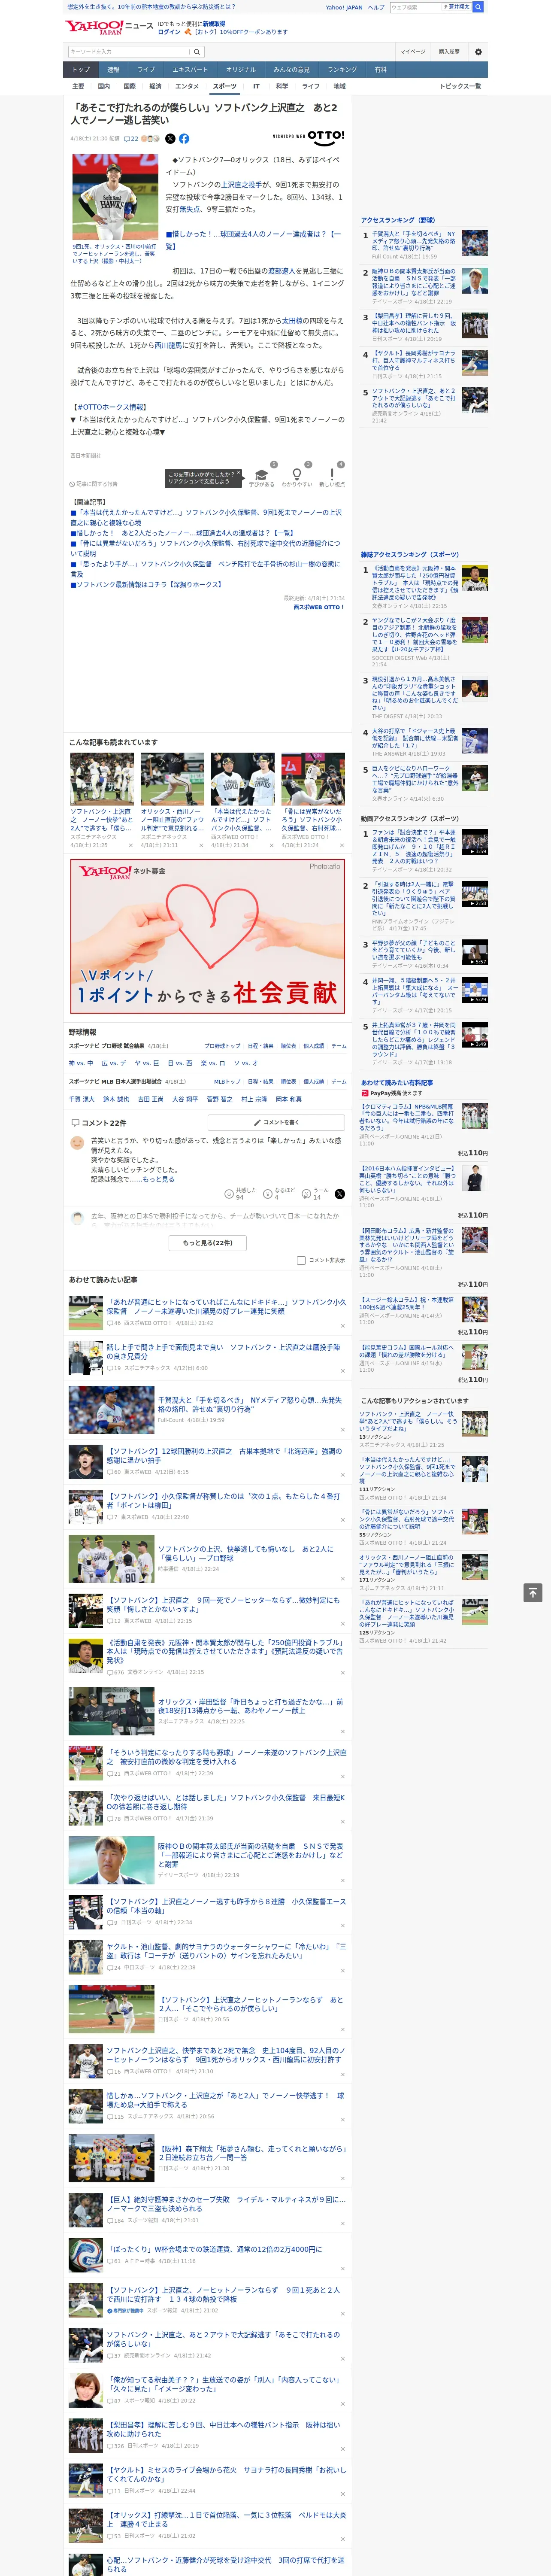Screen dimensions: 551x2576
Task: Select the 速報 navigation tab
Action: tap(113, 70)
